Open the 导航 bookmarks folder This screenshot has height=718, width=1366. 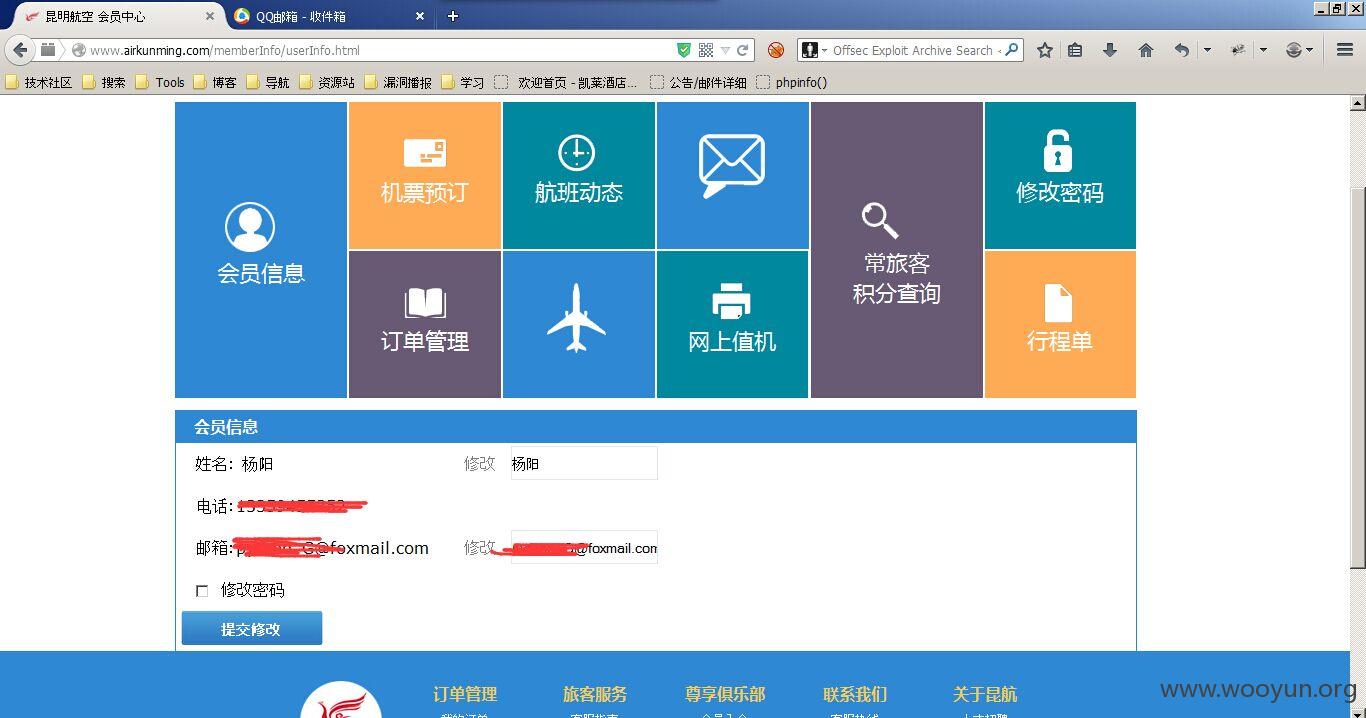tap(268, 82)
